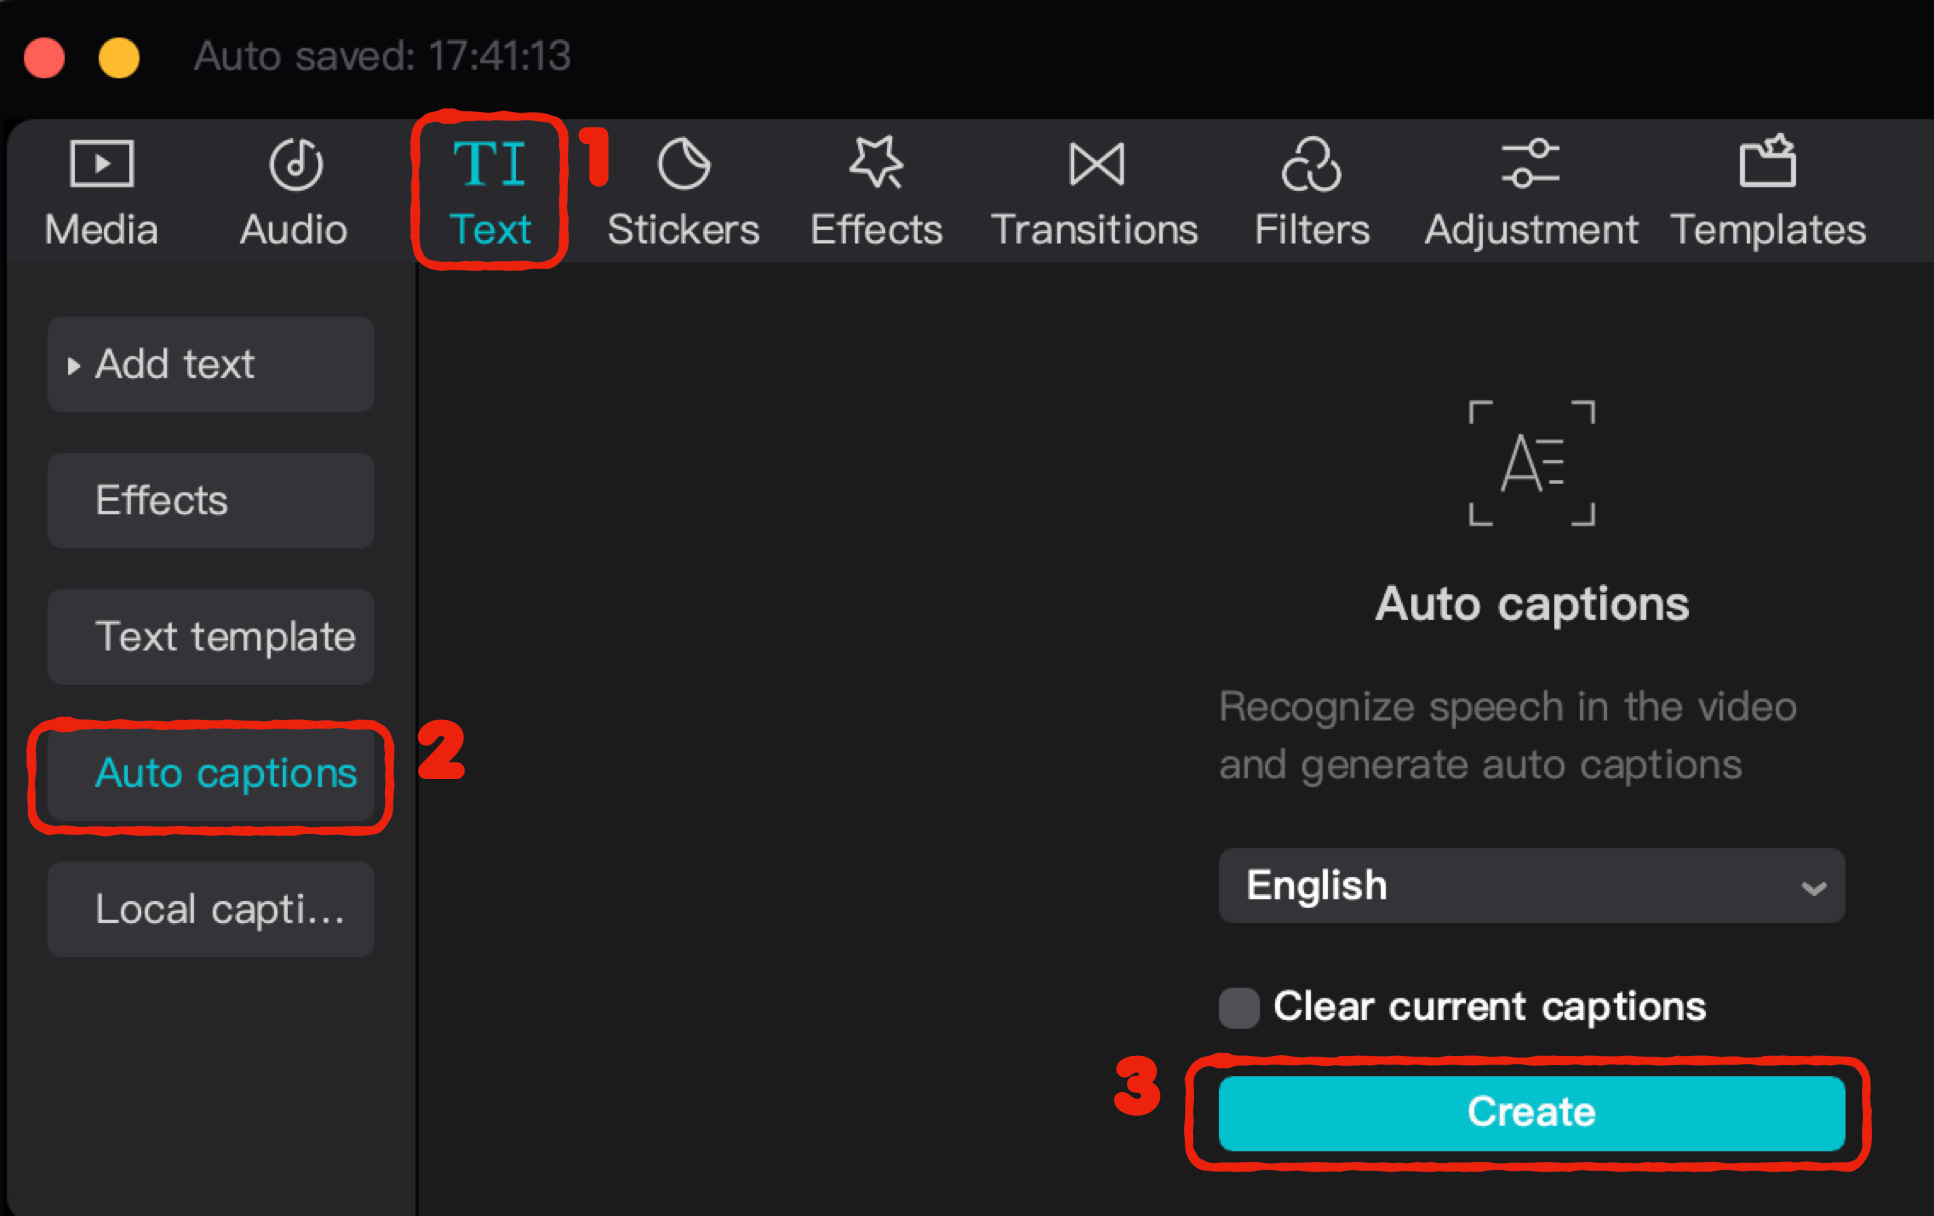Select the English language option
Viewport: 1934px width, 1216px height.
point(1530,886)
